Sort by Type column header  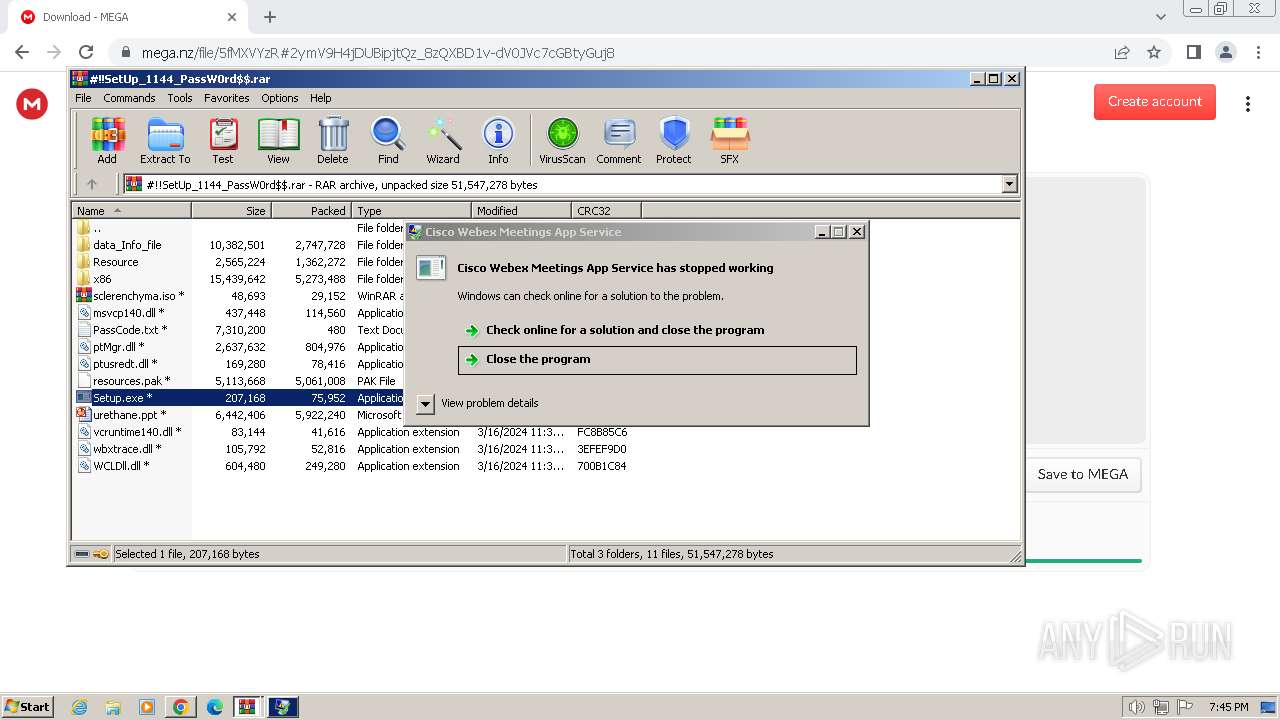click(411, 210)
